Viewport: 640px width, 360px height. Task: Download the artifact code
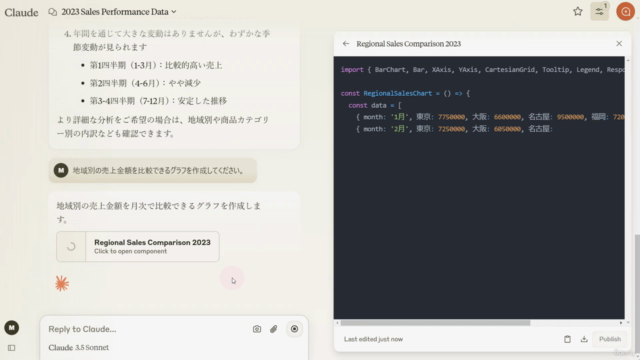click(584, 339)
